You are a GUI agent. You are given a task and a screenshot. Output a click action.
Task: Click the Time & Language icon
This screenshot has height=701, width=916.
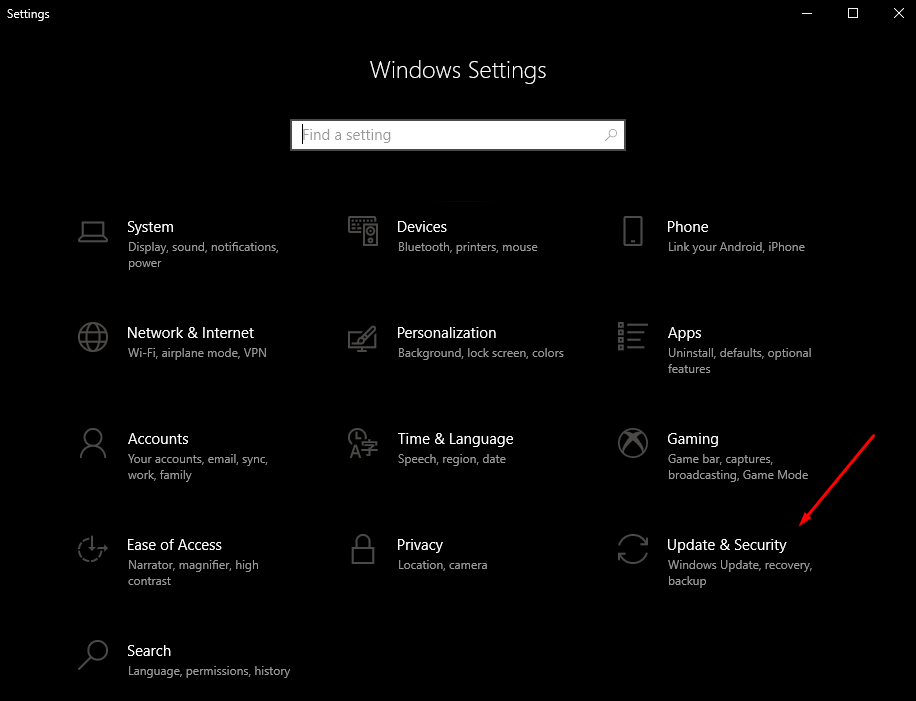363,443
